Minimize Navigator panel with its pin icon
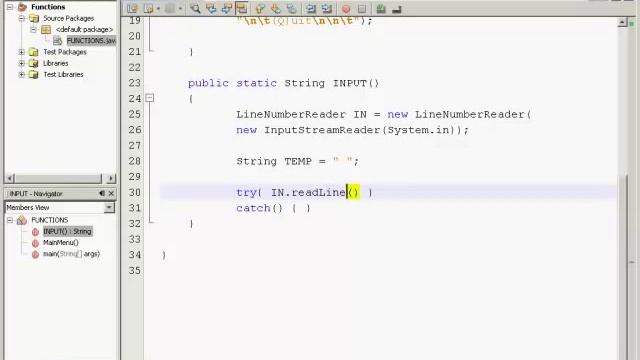The image size is (640, 360). click(102, 193)
